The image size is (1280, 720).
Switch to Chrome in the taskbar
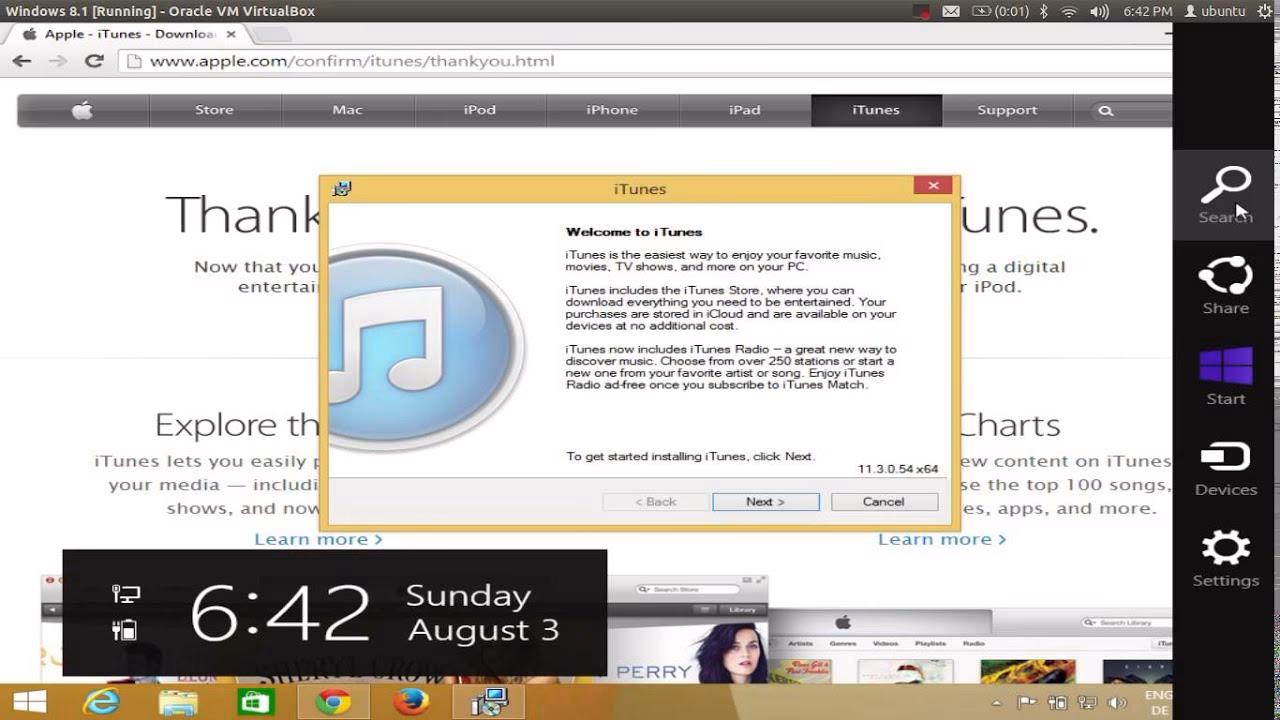point(333,702)
